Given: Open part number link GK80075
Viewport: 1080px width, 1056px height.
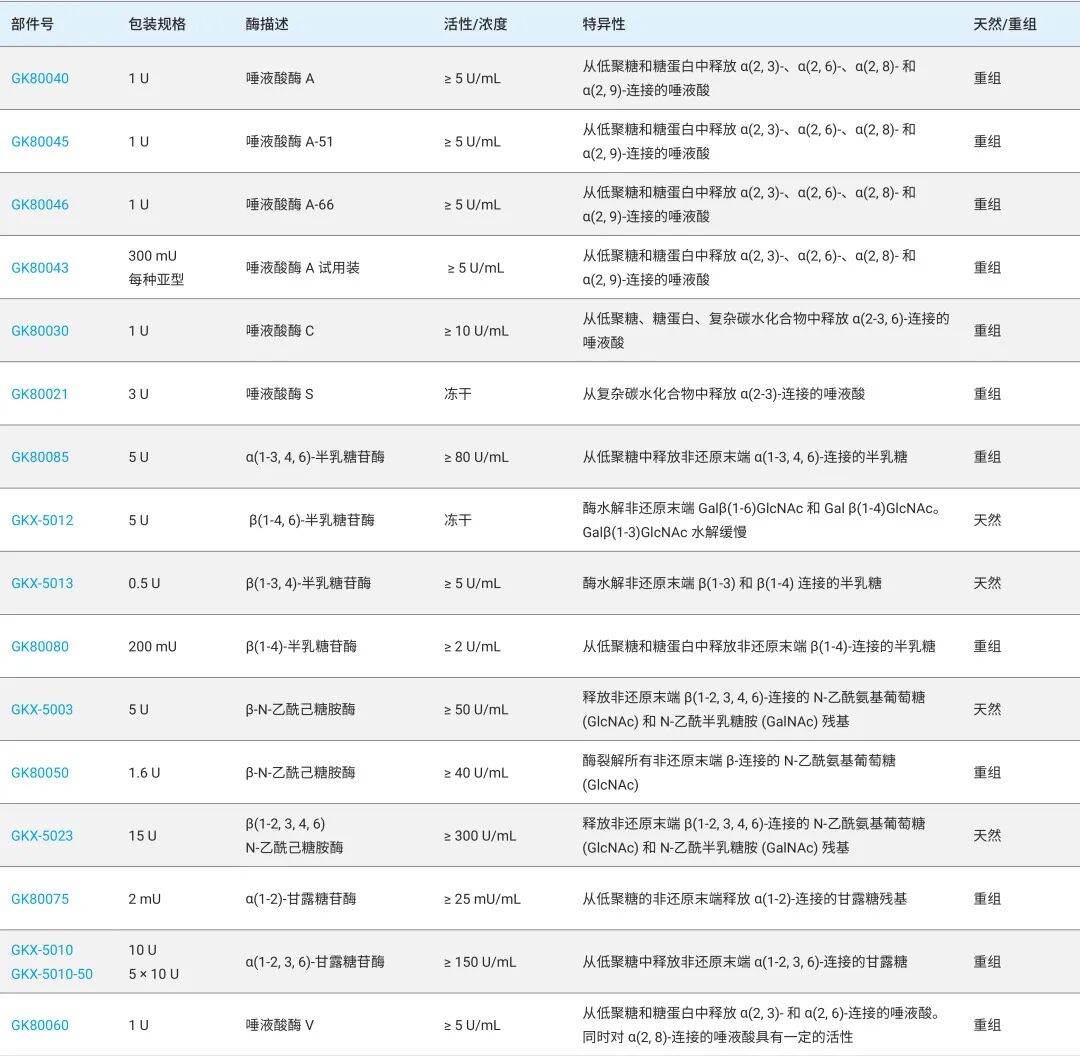Looking at the screenshot, I should coord(40,899).
